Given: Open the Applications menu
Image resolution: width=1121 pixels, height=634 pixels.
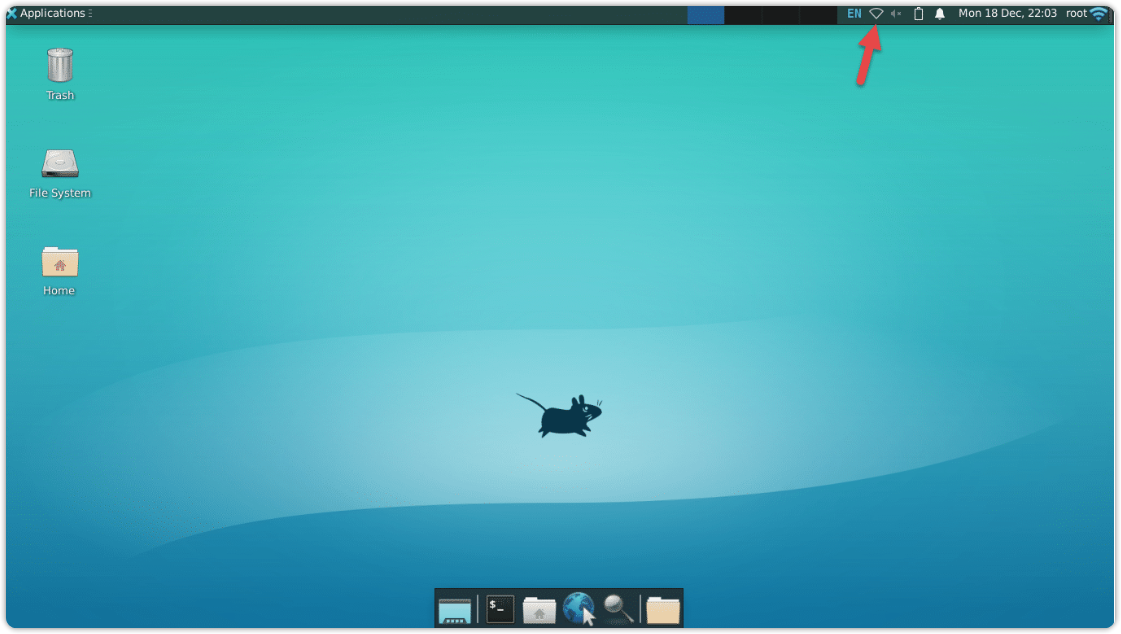Looking at the screenshot, I should pos(49,13).
